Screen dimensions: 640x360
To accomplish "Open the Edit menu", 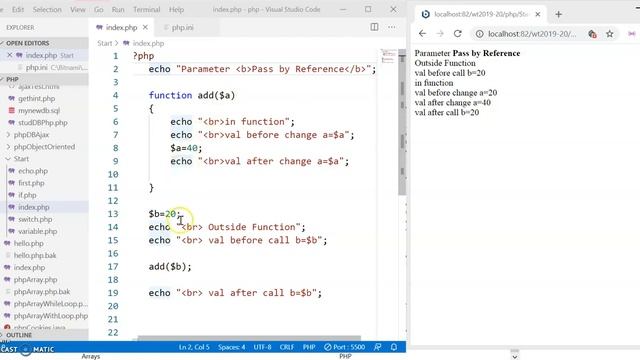I will 18,9.
